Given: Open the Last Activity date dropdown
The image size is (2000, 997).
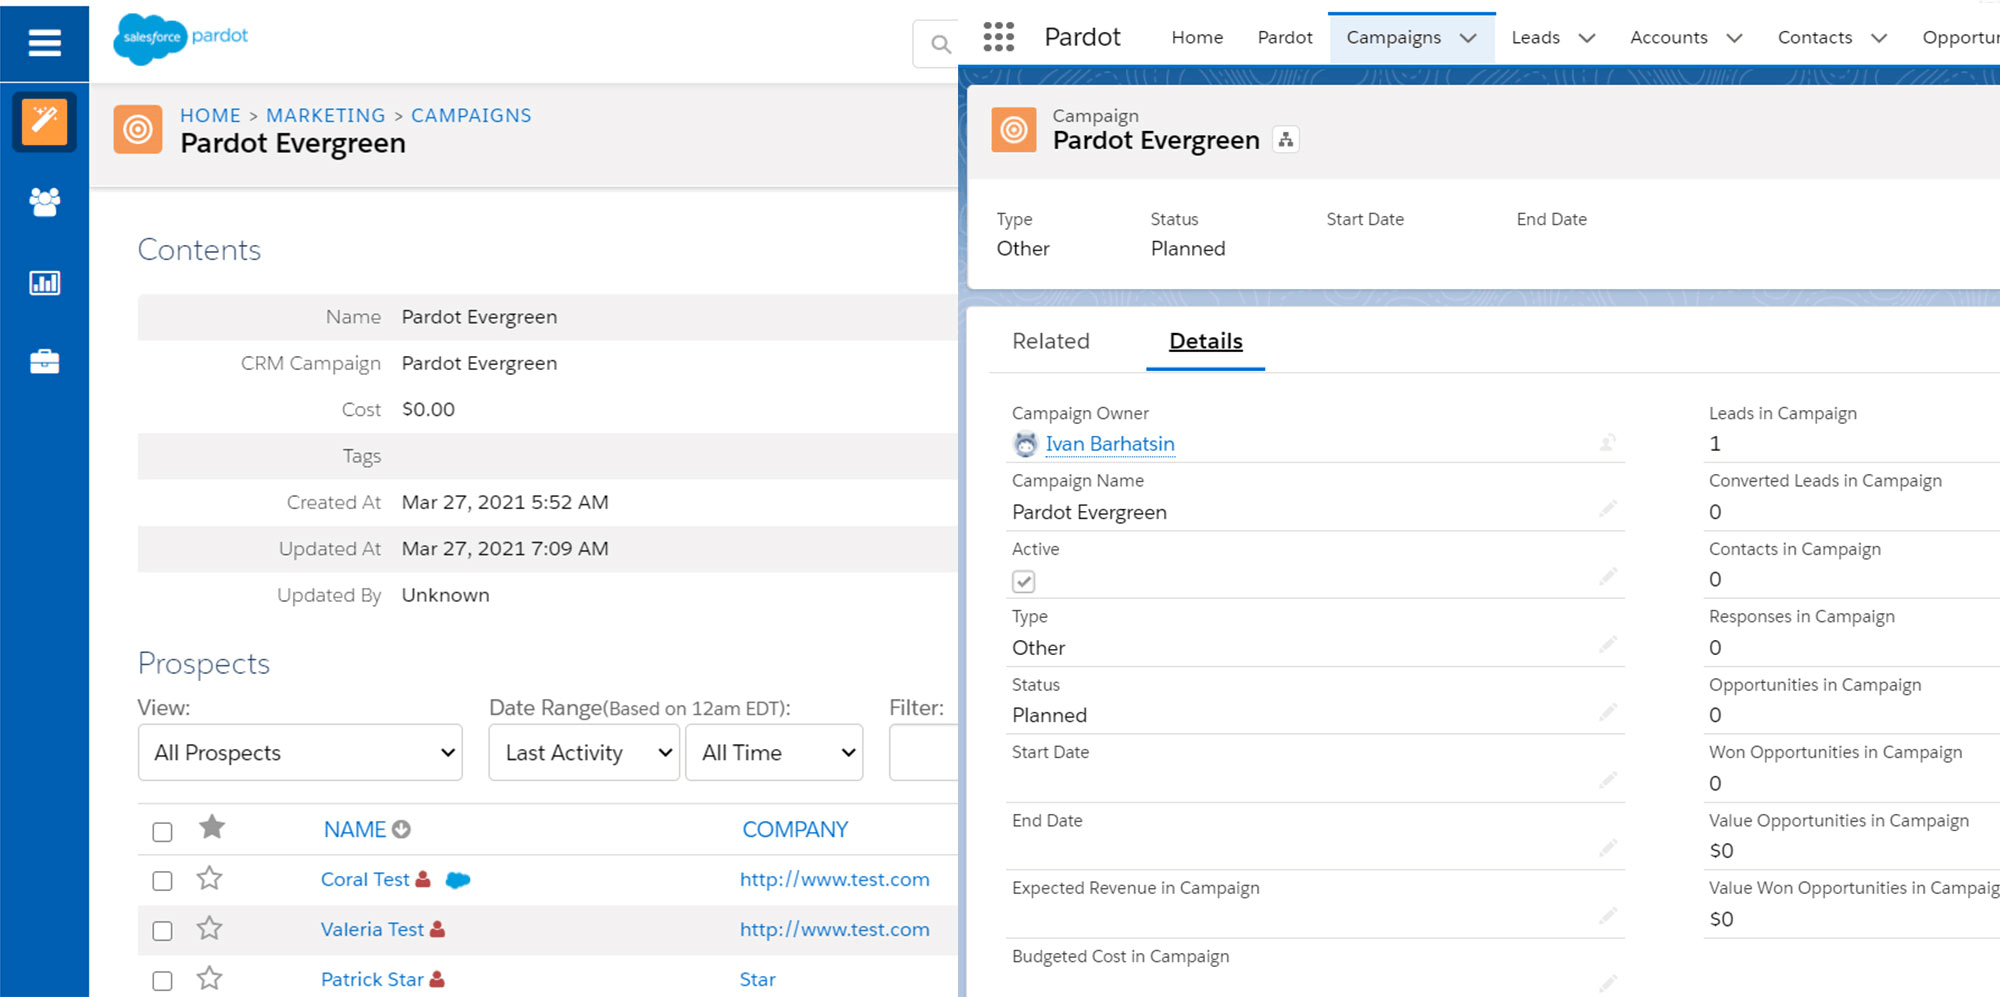Looking at the screenshot, I should pos(584,752).
